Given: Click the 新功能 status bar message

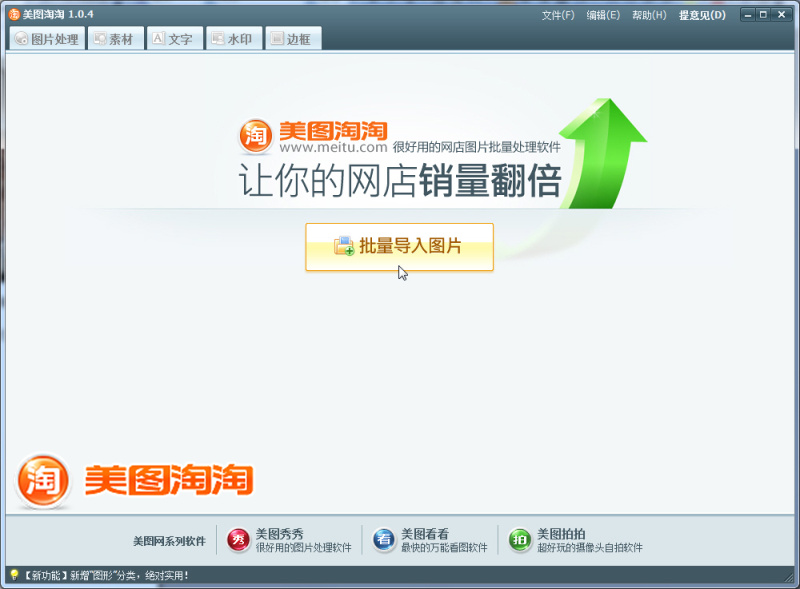Looking at the screenshot, I should pyautogui.click(x=107, y=576).
